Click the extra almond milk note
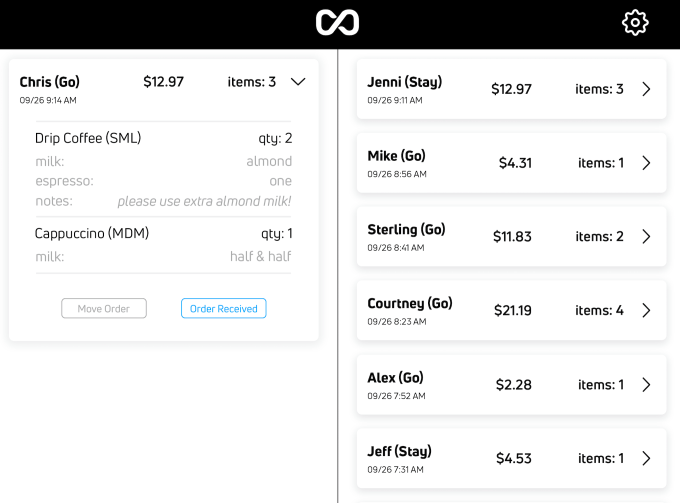The image size is (680, 503). coord(204,201)
